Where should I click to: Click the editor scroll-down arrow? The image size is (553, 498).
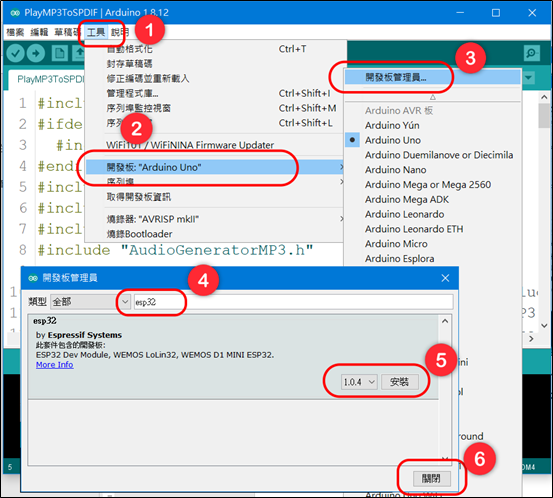(x=544, y=326)
